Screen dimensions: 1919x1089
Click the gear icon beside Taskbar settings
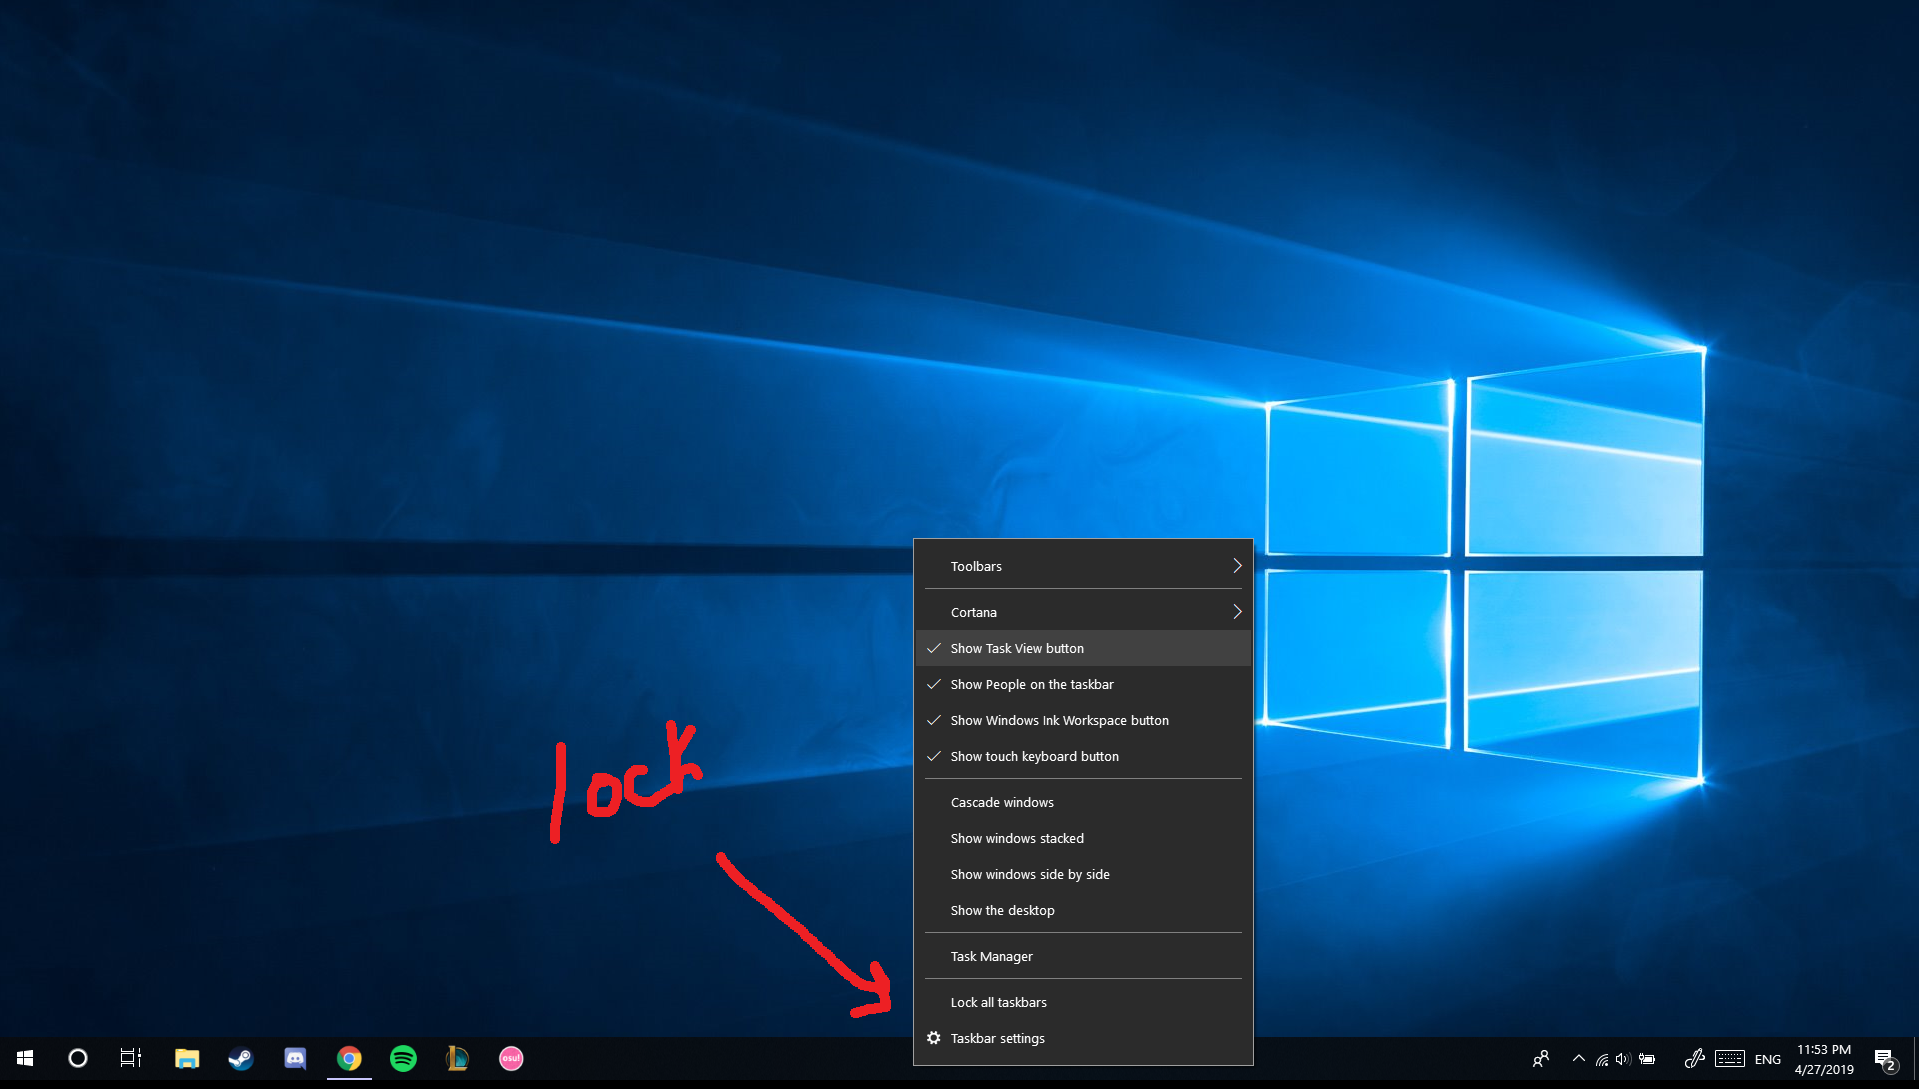(x=934, y=1038)
